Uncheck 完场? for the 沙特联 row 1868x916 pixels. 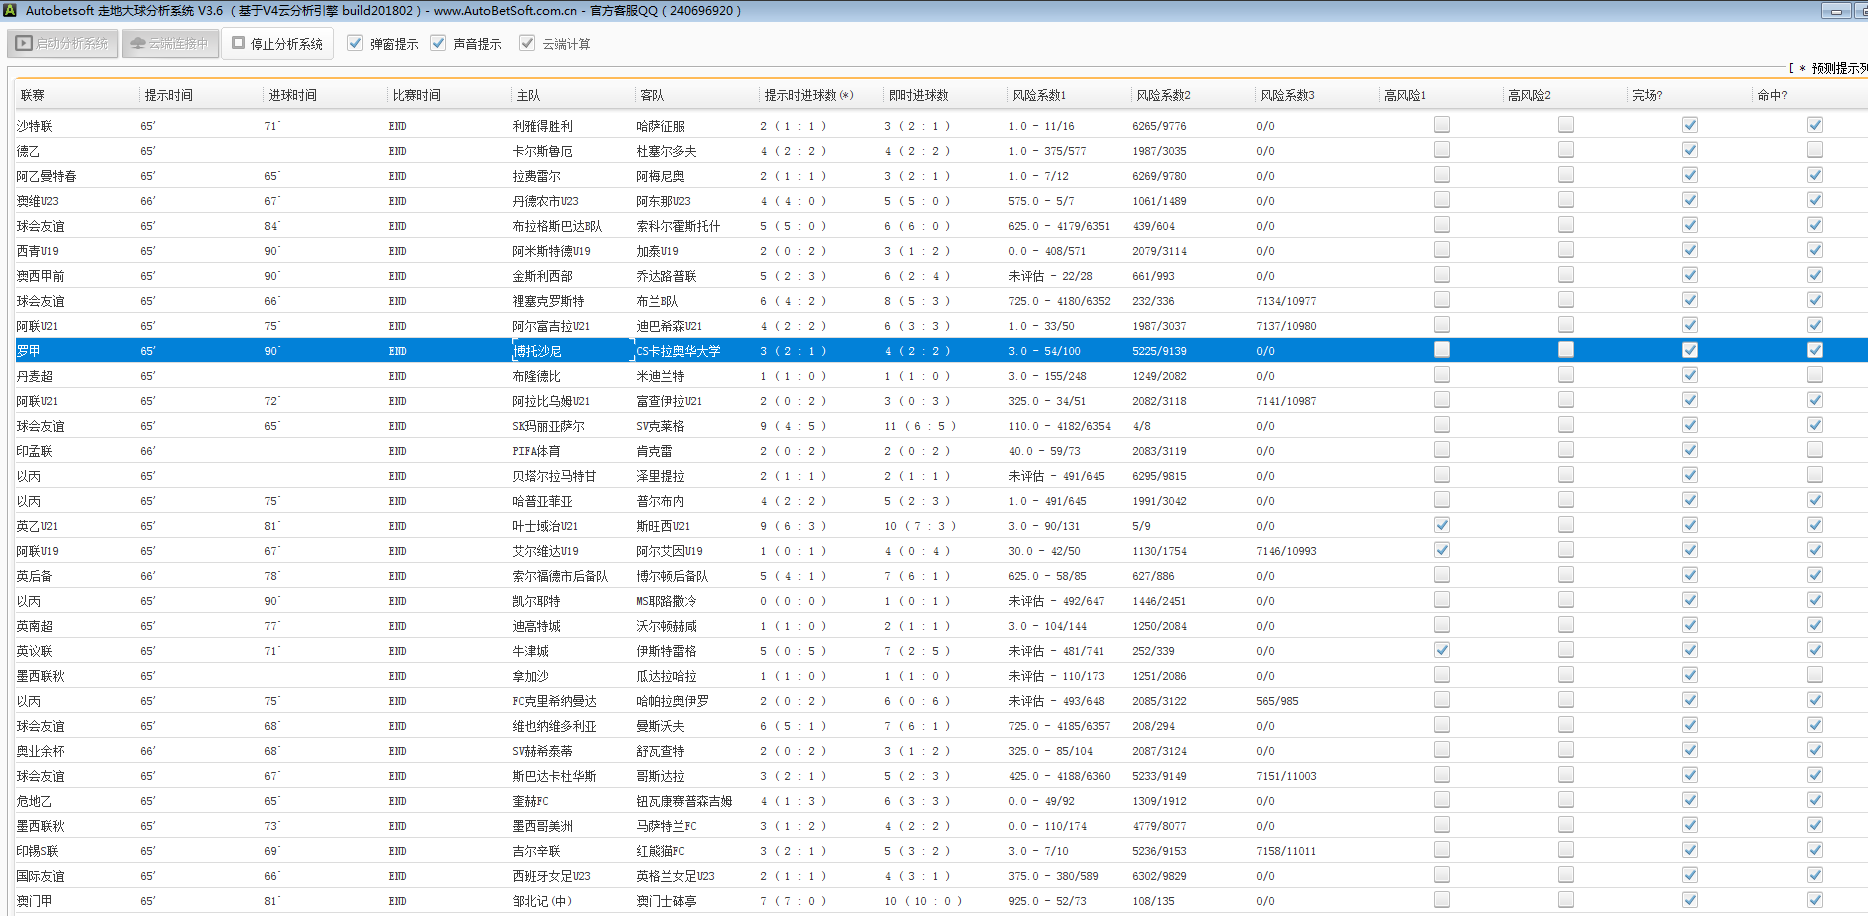point(1689,125)
